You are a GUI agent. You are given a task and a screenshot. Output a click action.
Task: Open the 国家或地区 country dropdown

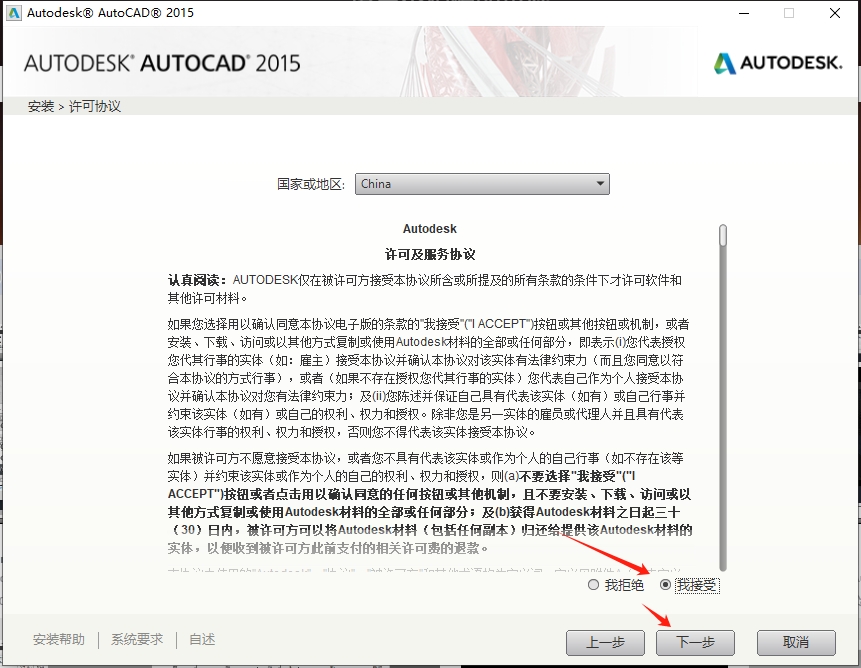click(x=482, y=184)
